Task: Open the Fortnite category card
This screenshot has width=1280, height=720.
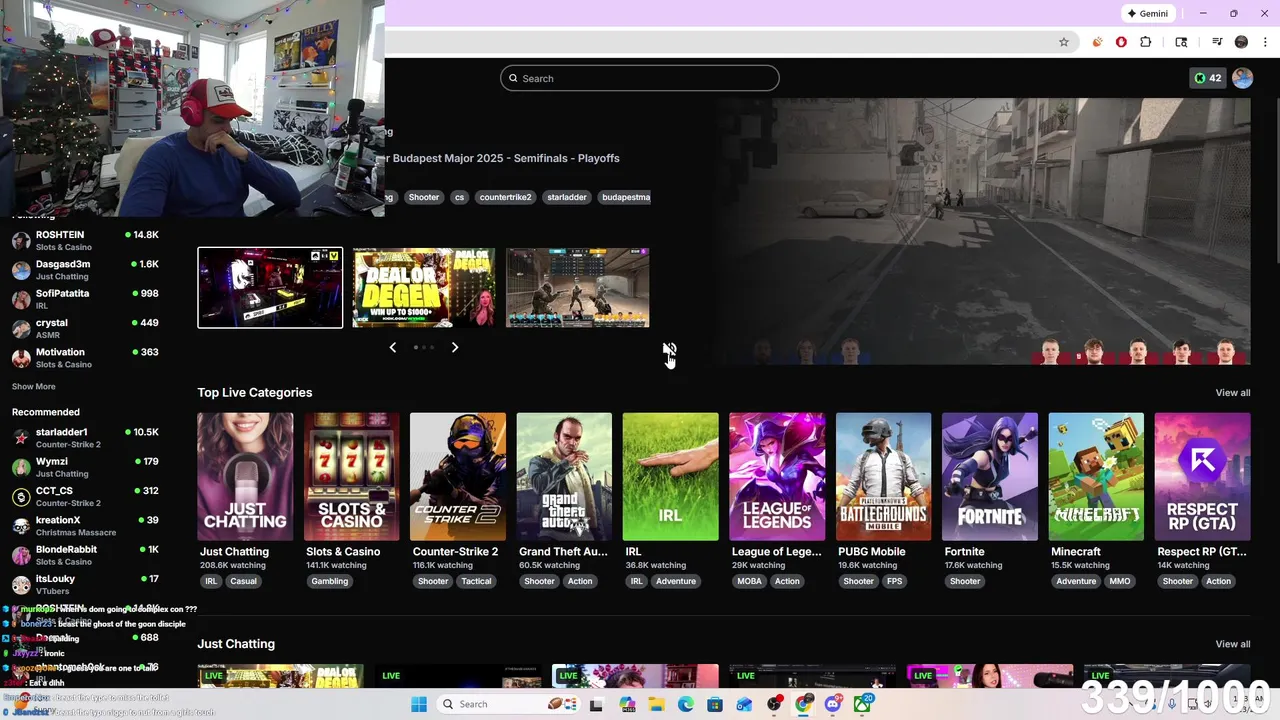Action: 990,476
